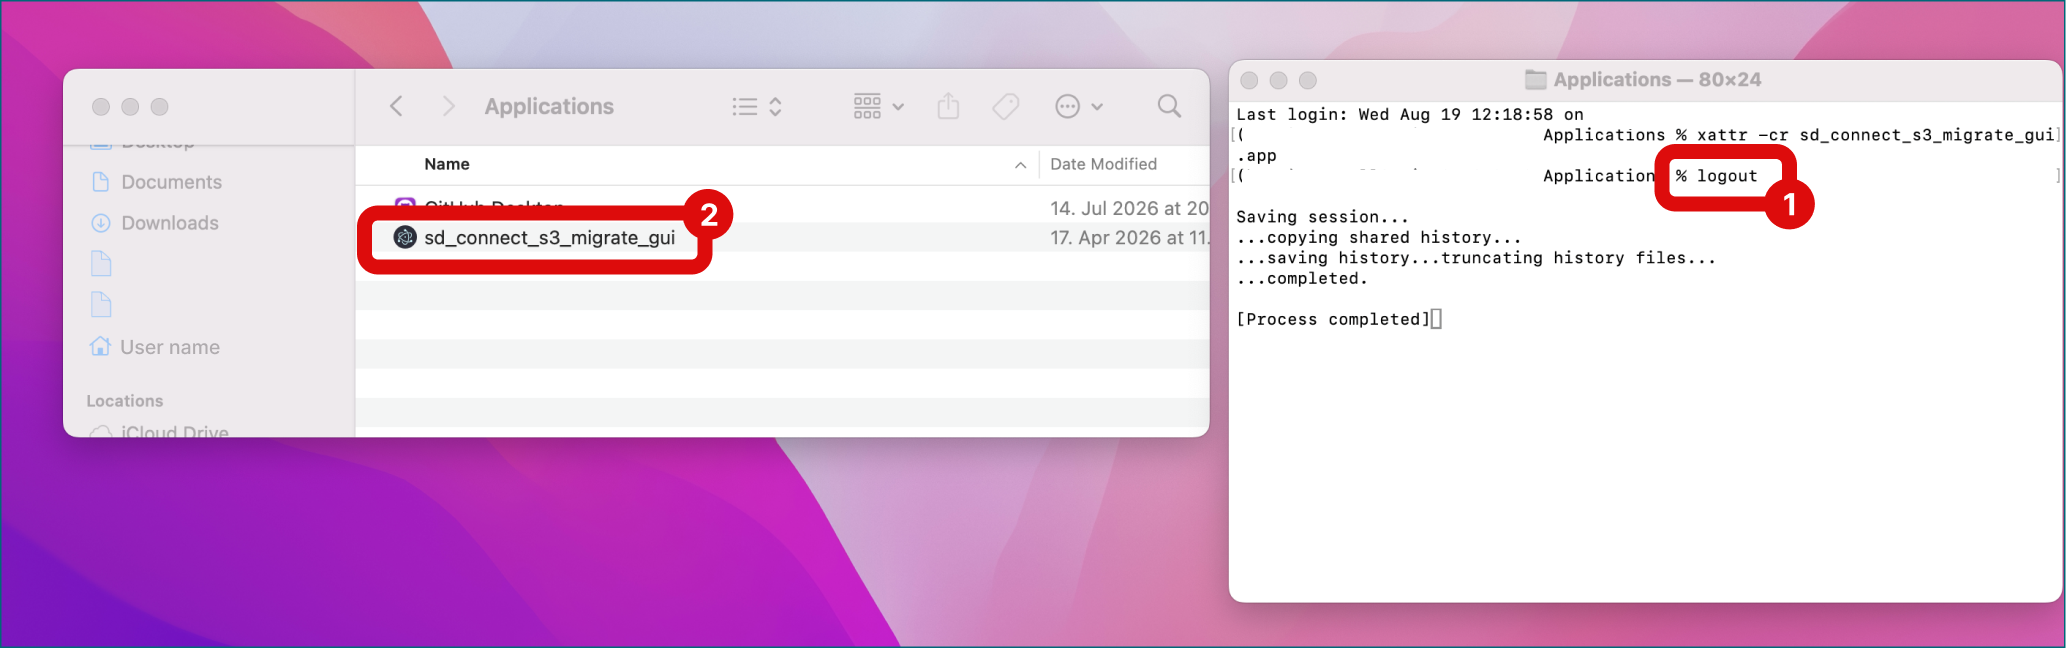The image size is (2066, 648).
Task: Click the Locations sidebar section header
Action: point(124,401)
